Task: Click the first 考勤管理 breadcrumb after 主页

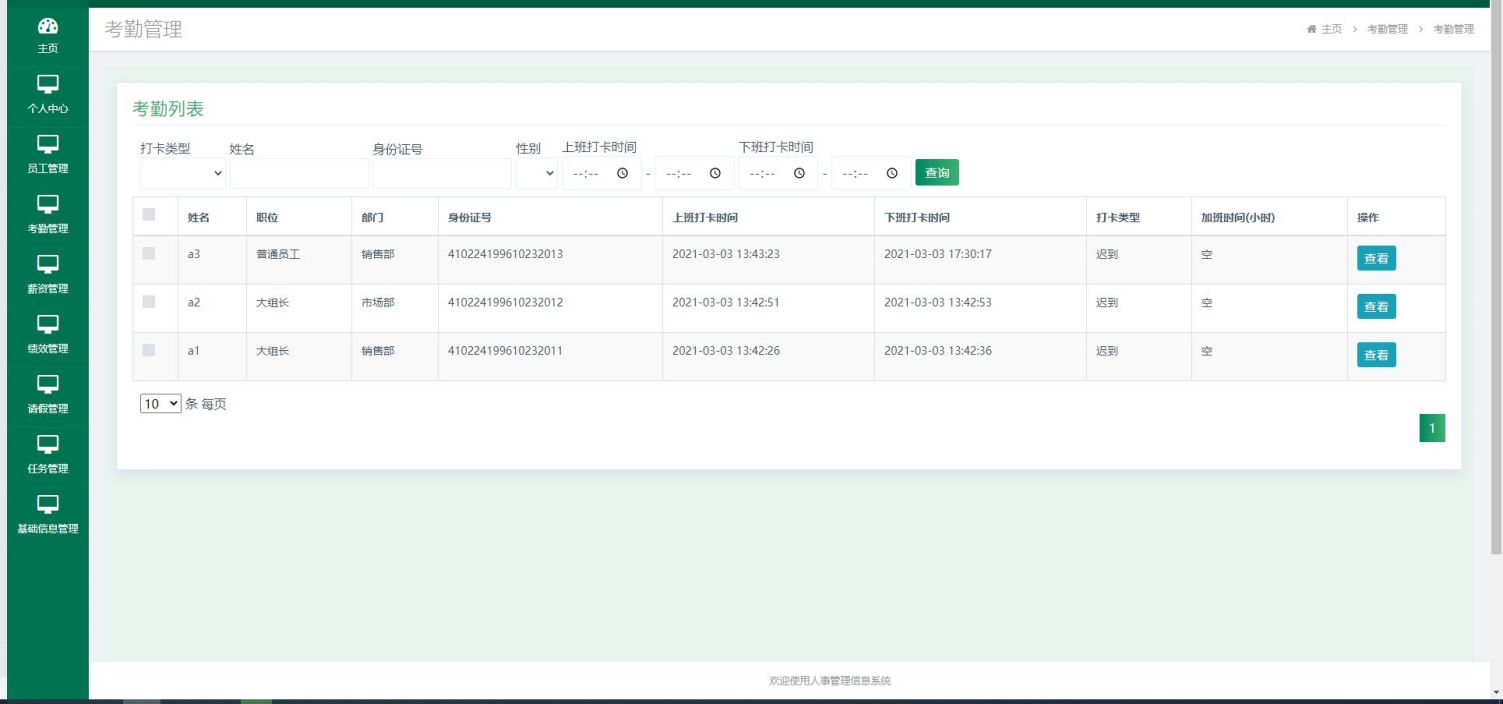Action: (x=1387, y=29)
